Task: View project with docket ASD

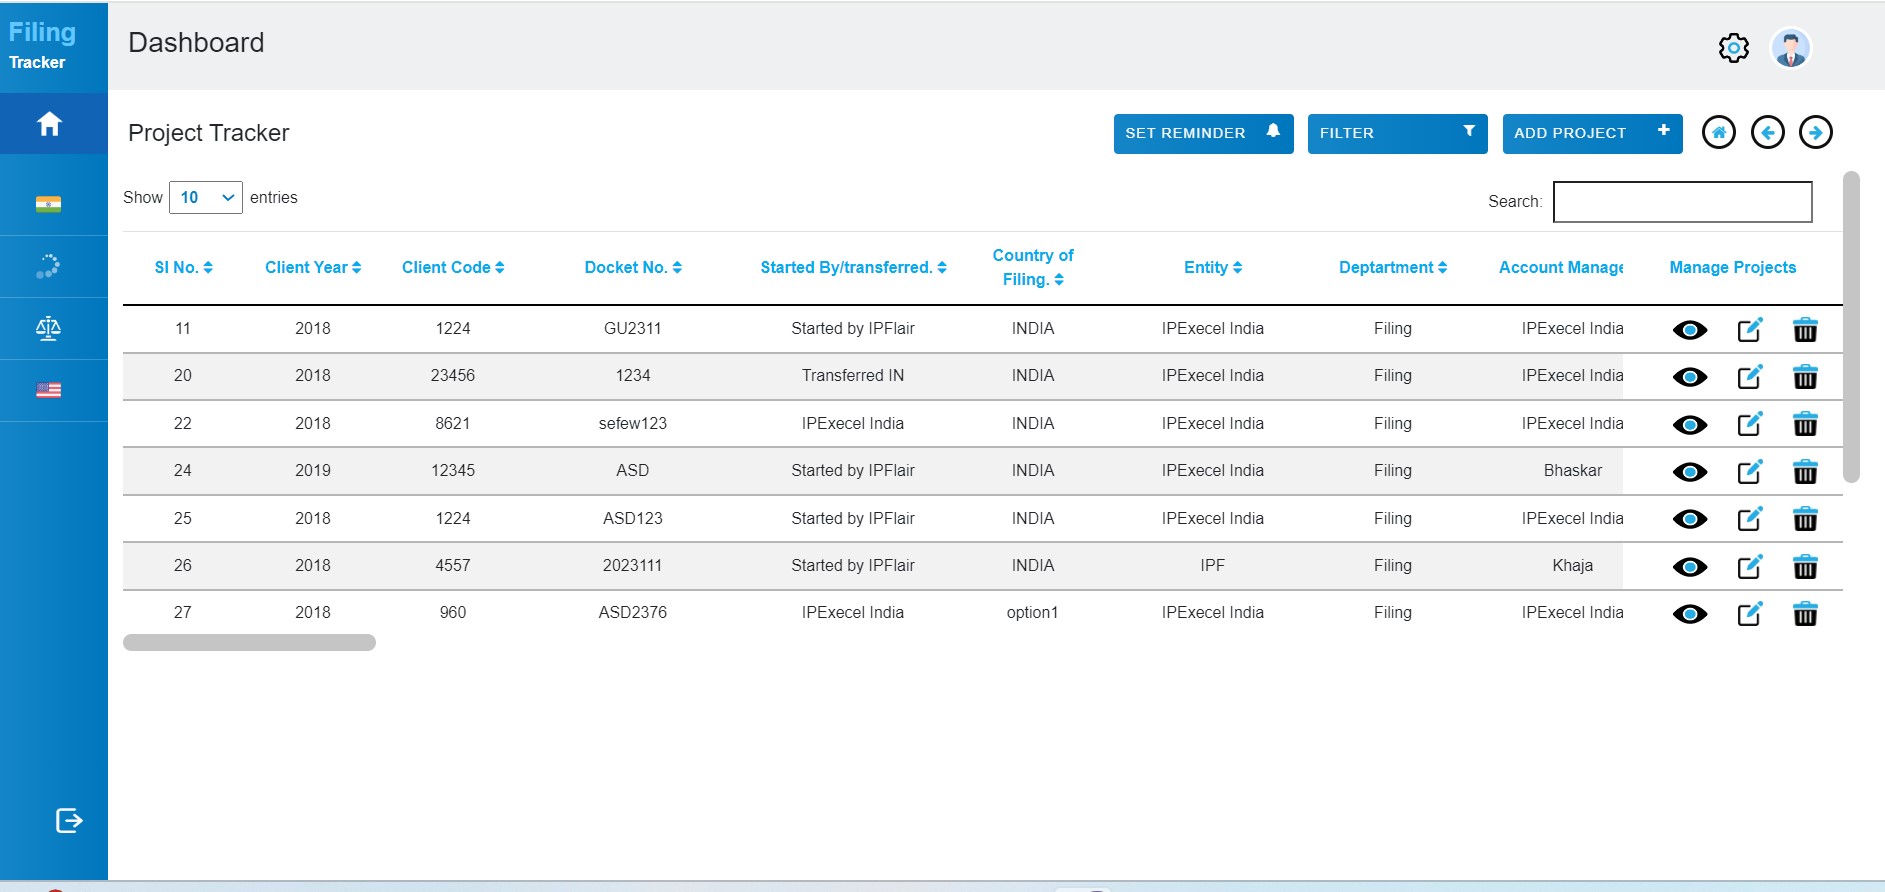Action: 1690,472
